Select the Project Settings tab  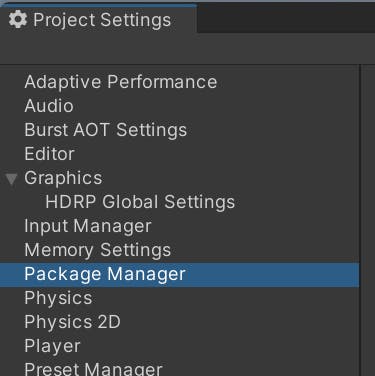tap(98, 19)
